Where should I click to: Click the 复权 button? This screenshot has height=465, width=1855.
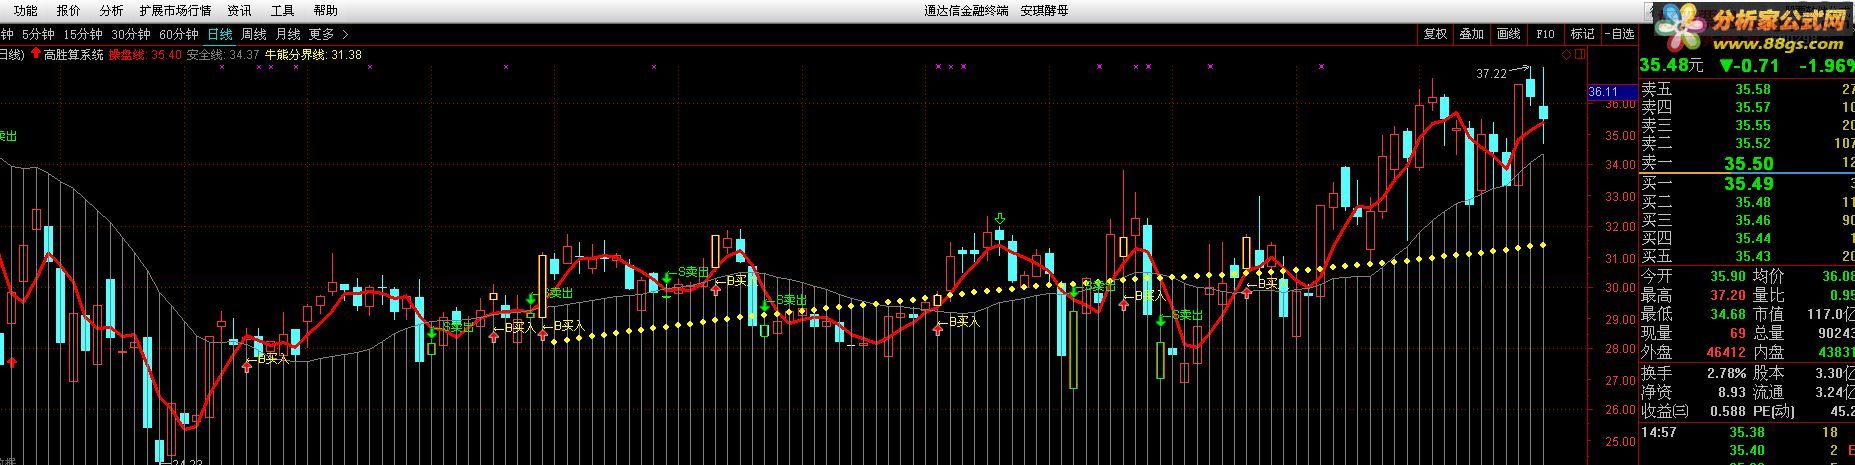1435,34
